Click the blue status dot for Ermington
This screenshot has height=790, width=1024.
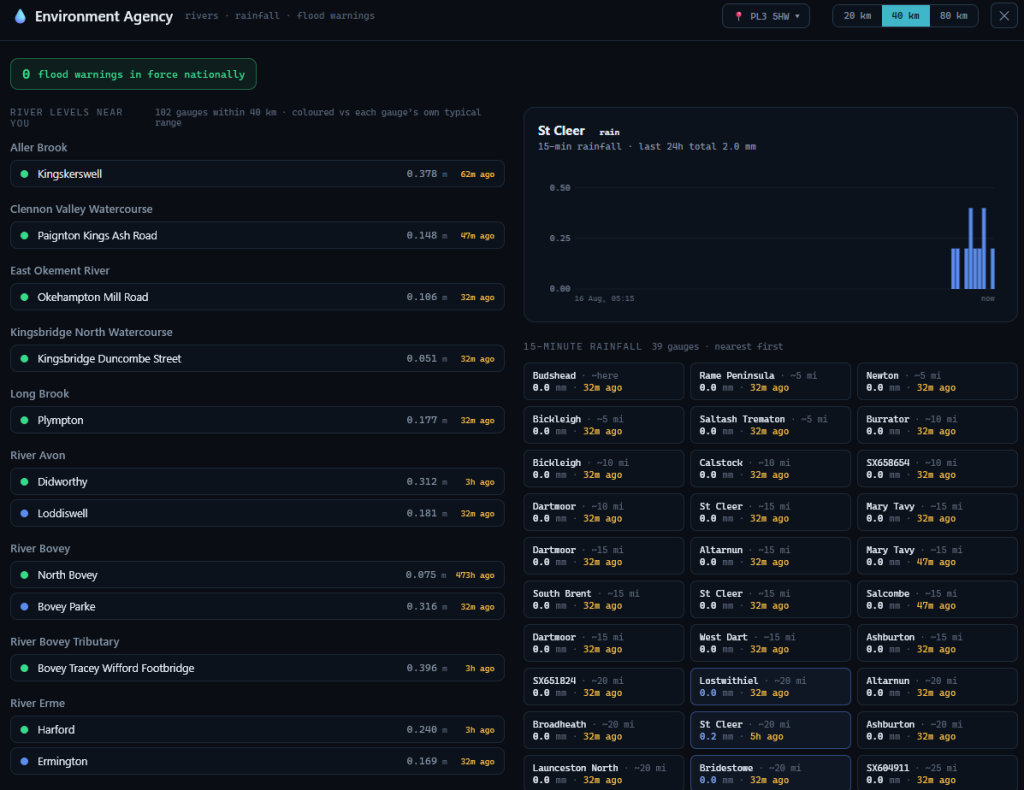point(24,762)
